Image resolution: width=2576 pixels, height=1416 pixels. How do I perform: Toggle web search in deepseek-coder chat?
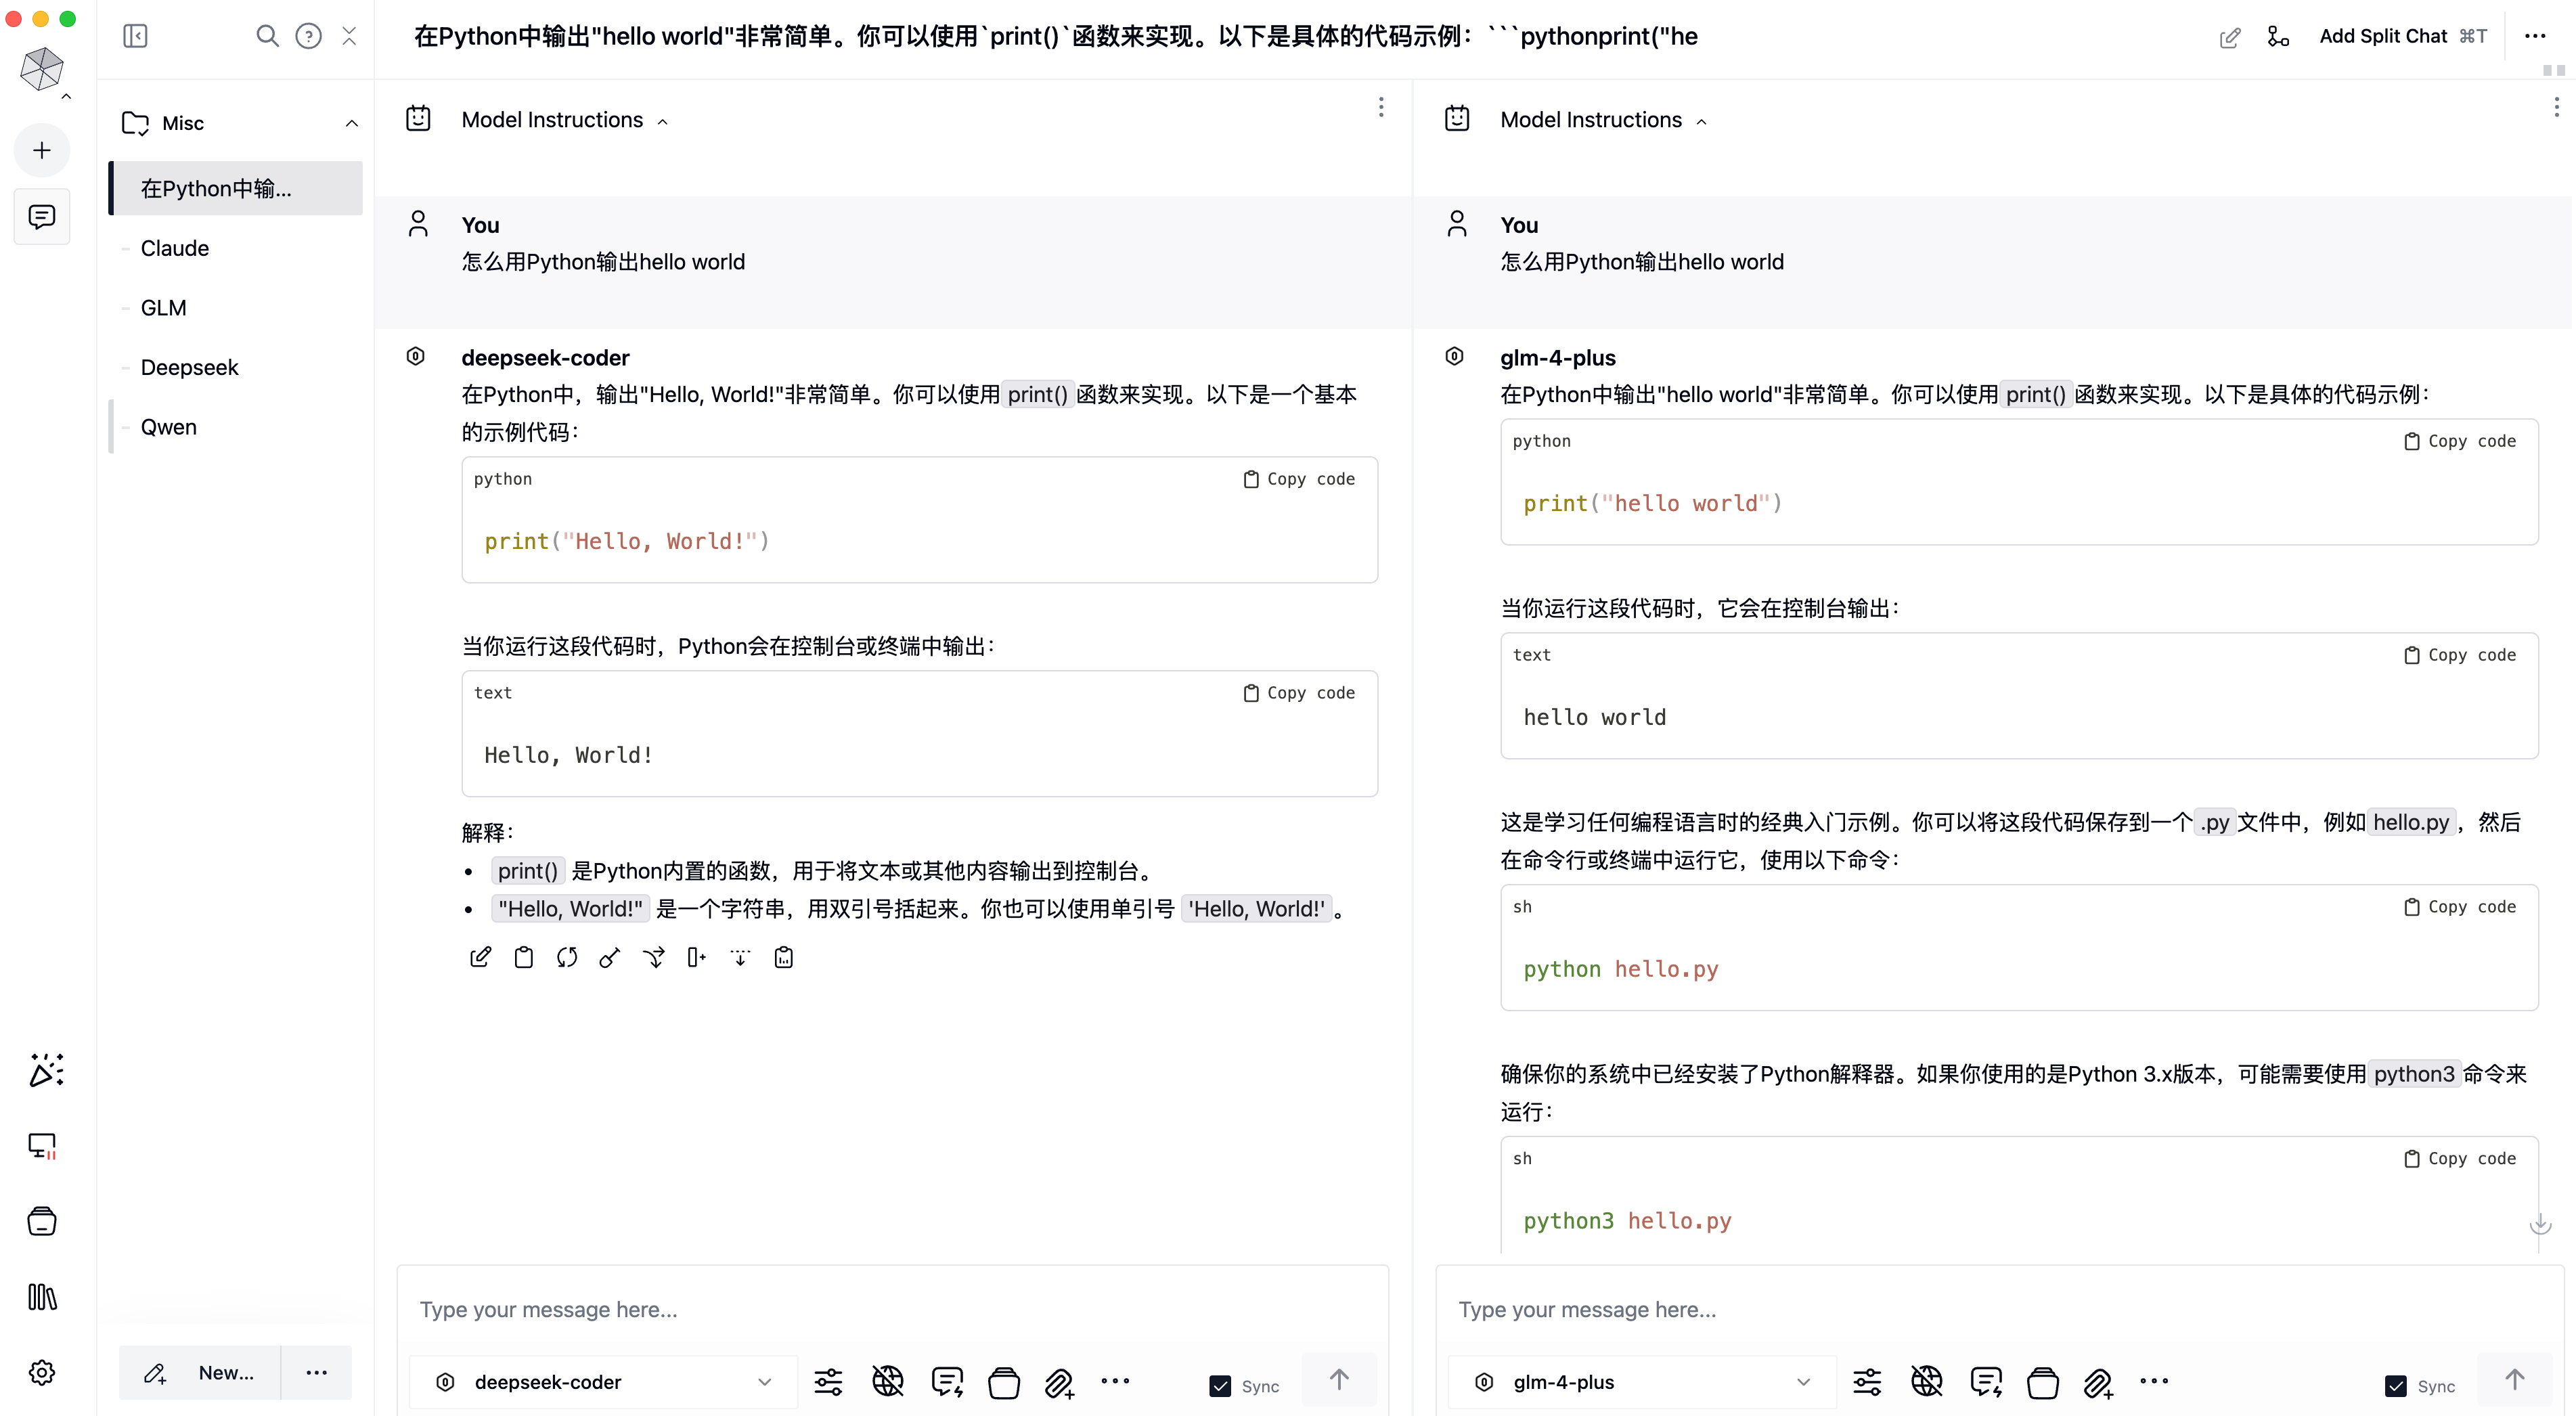887,1382
